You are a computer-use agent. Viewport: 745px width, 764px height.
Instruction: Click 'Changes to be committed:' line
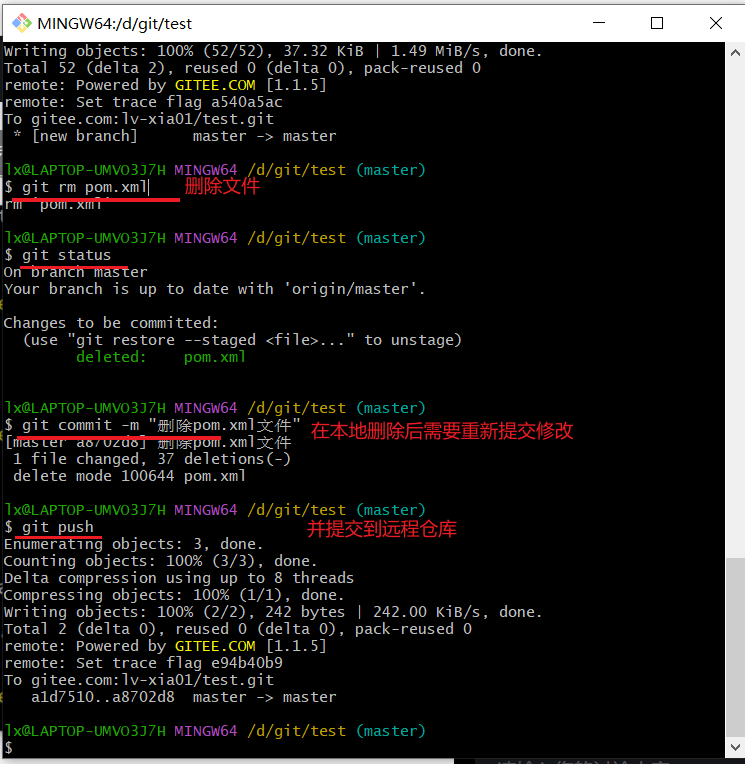[x=111, y=323]
